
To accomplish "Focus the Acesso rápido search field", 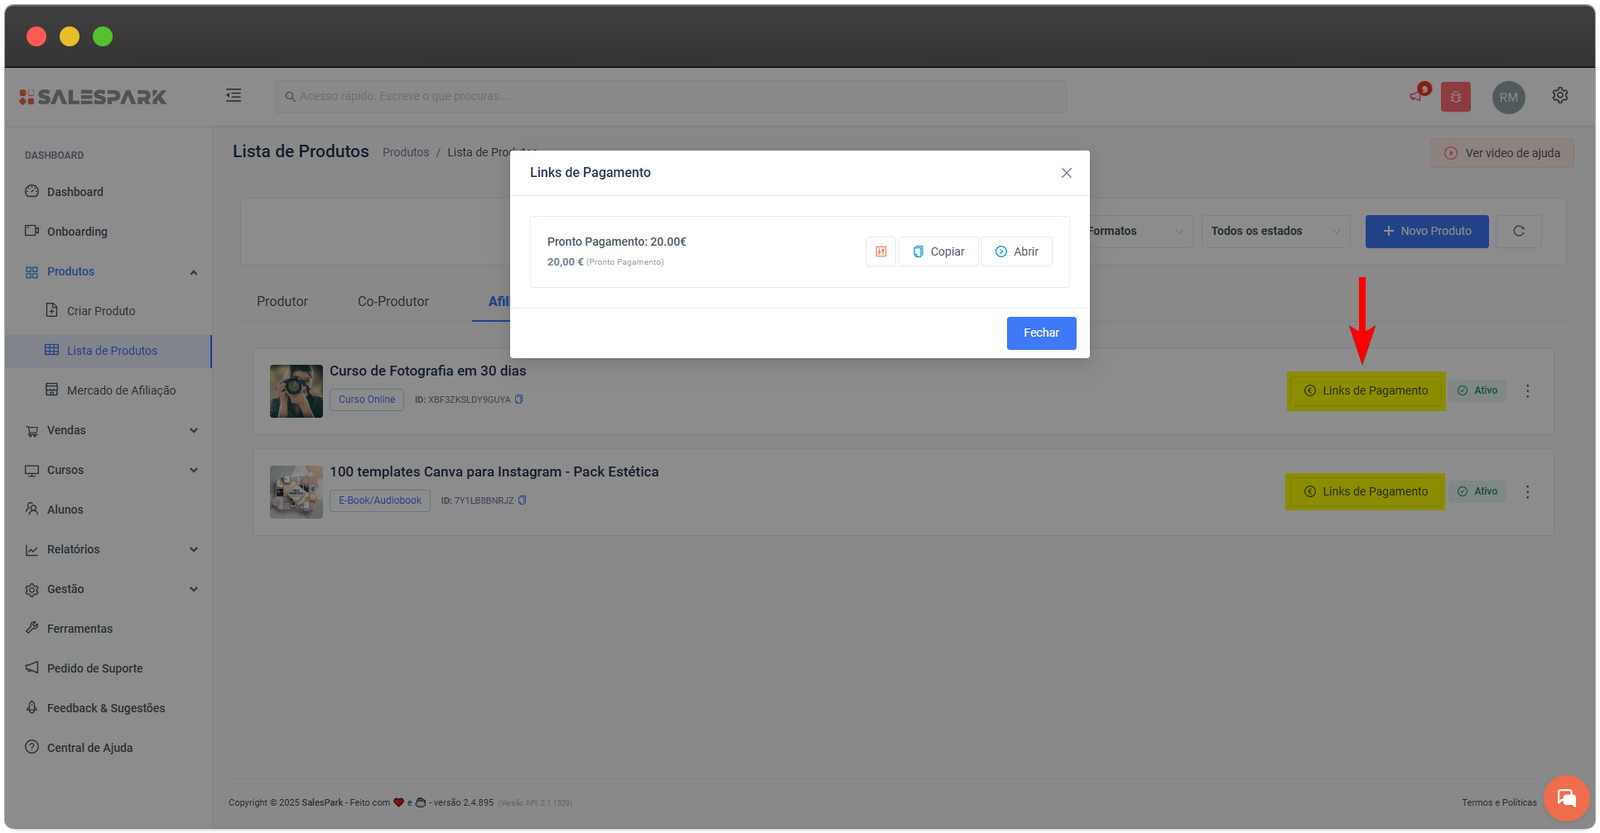I will pos(670,96).
